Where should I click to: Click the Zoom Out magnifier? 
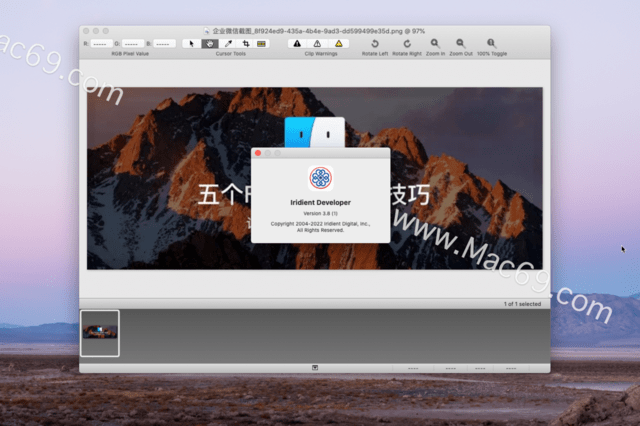(x=460, y=43)
